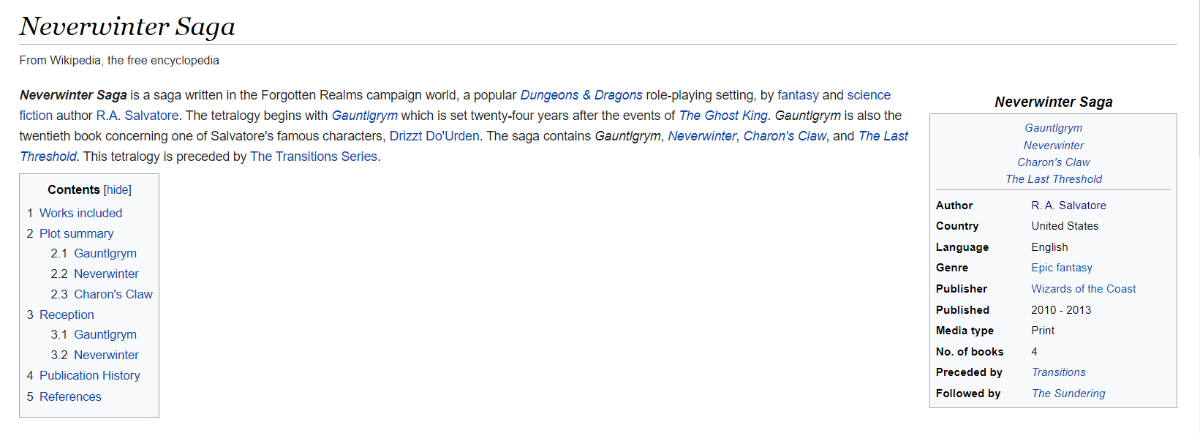Open the Dungeons & Dragons link
Screen dimensions: 1200x433
580,95
